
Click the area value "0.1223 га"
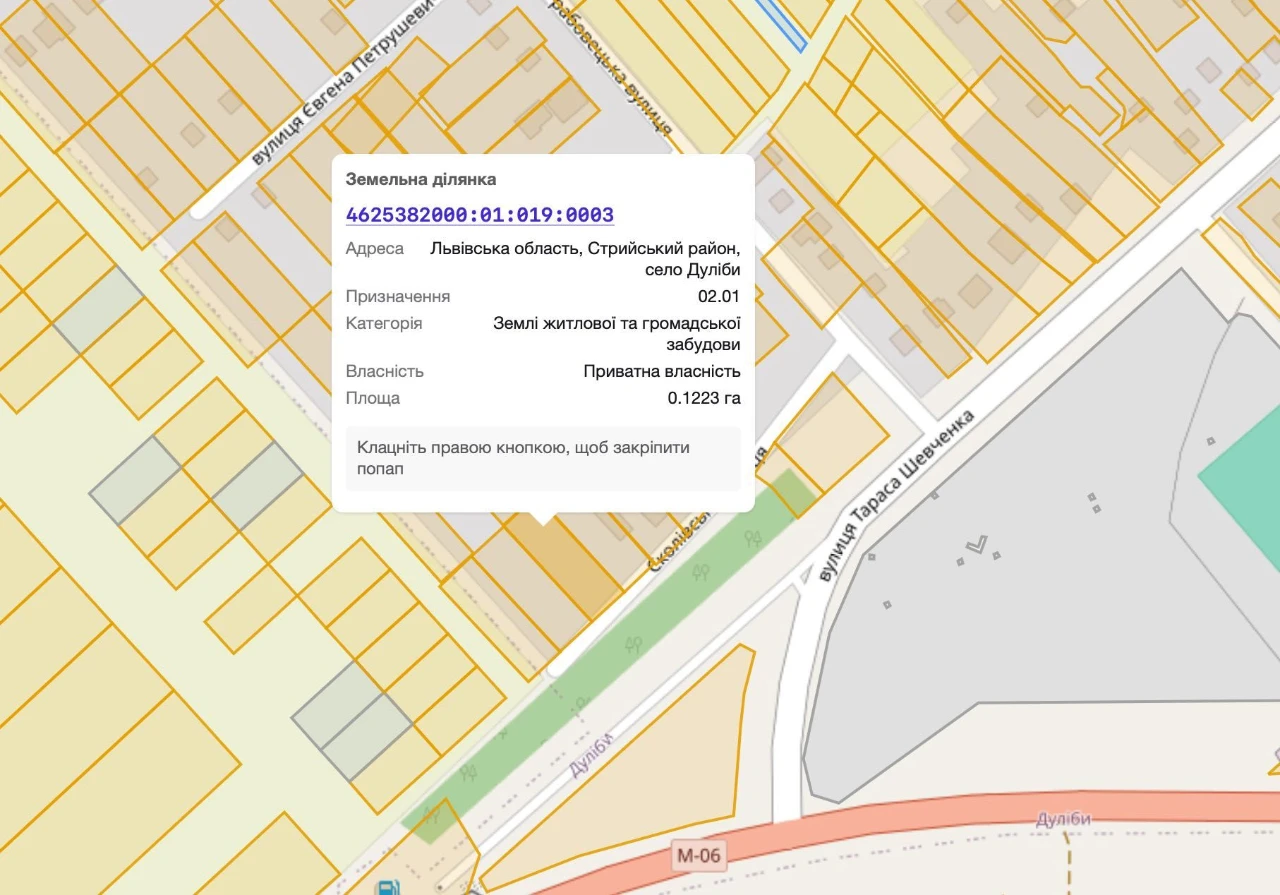(704, 398)
